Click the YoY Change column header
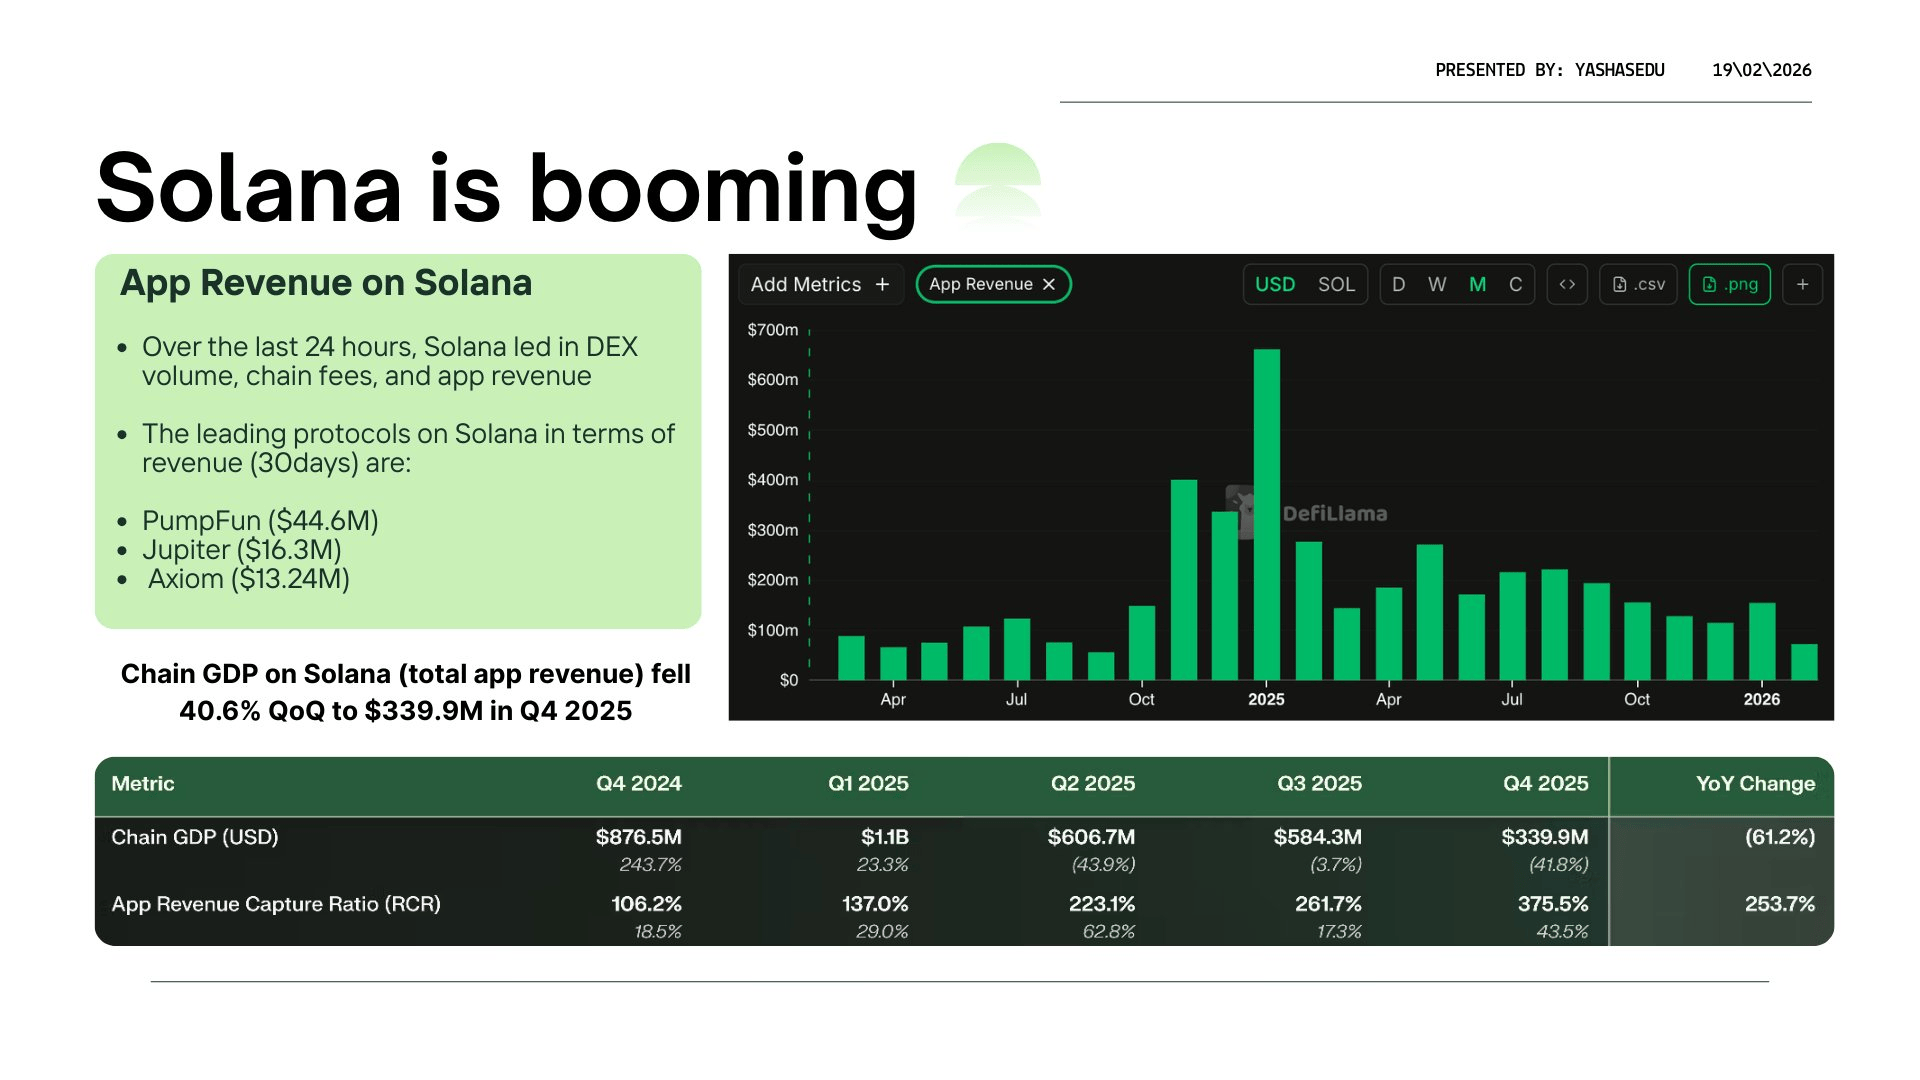This screenshot has width=1920, height=1080. pyautogui.click(x=1755, y=784)
